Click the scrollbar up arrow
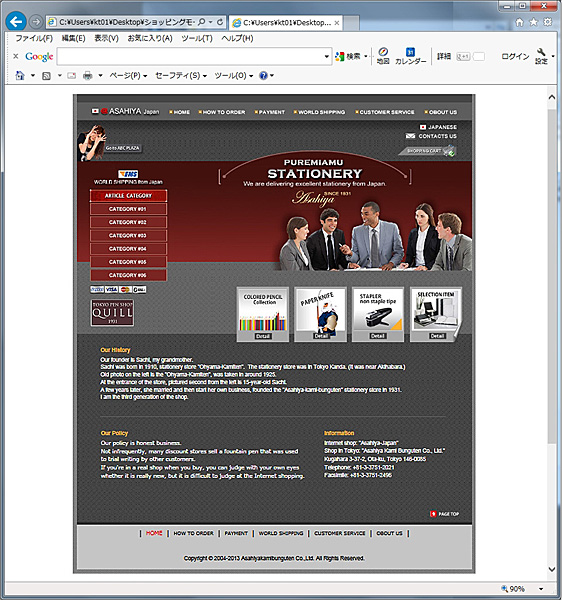 (552, 97)
